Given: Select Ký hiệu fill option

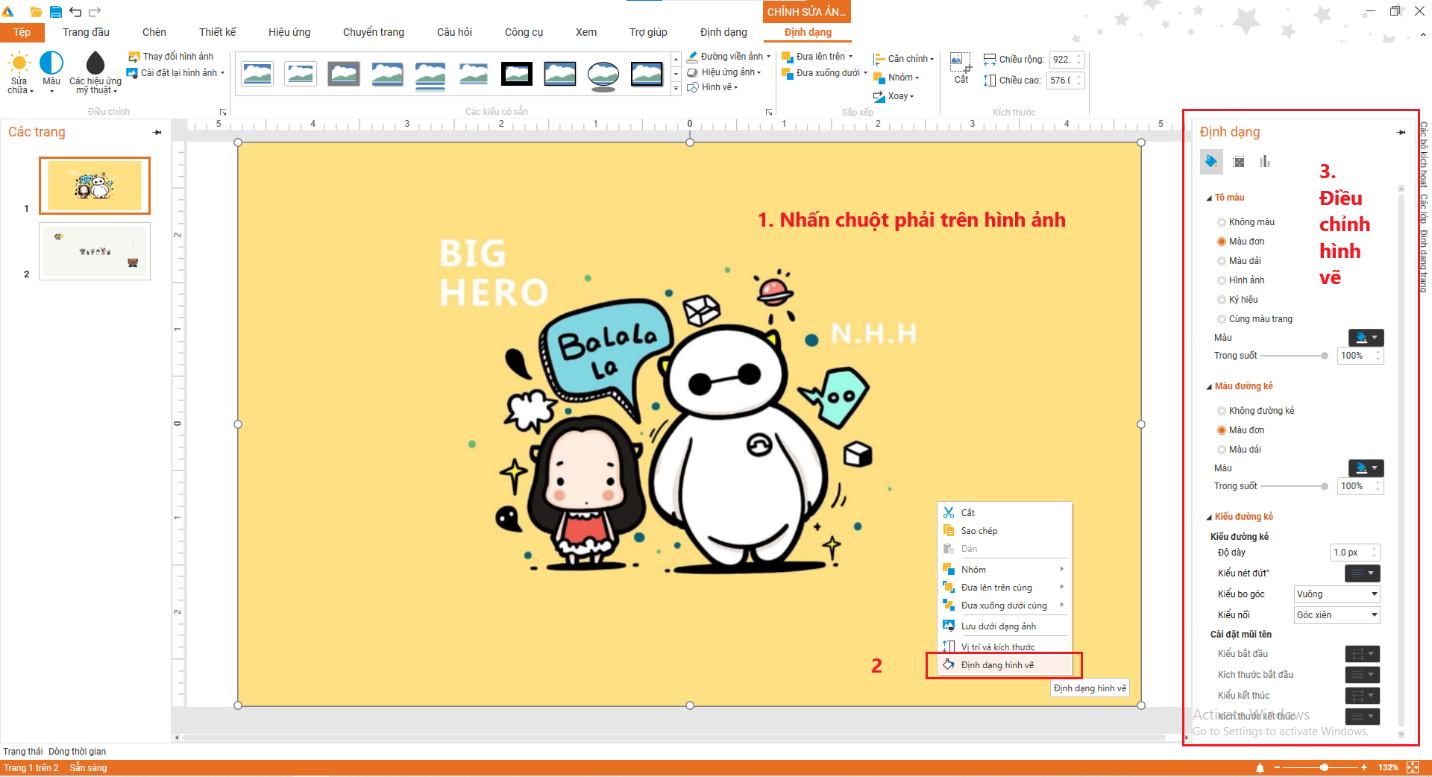Looking at the screenshot, I should (1239, 299).
